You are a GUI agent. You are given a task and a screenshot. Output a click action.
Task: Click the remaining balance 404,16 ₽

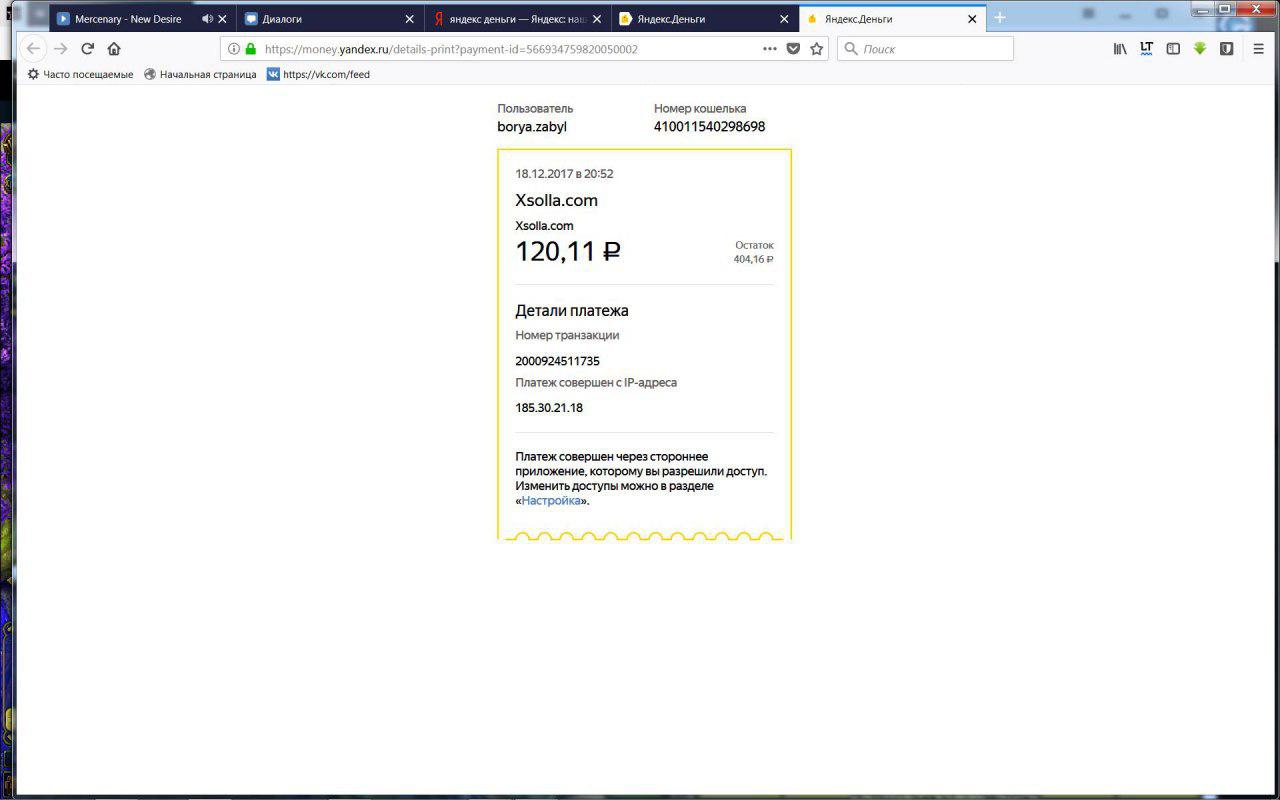click(x=753, y=259)
